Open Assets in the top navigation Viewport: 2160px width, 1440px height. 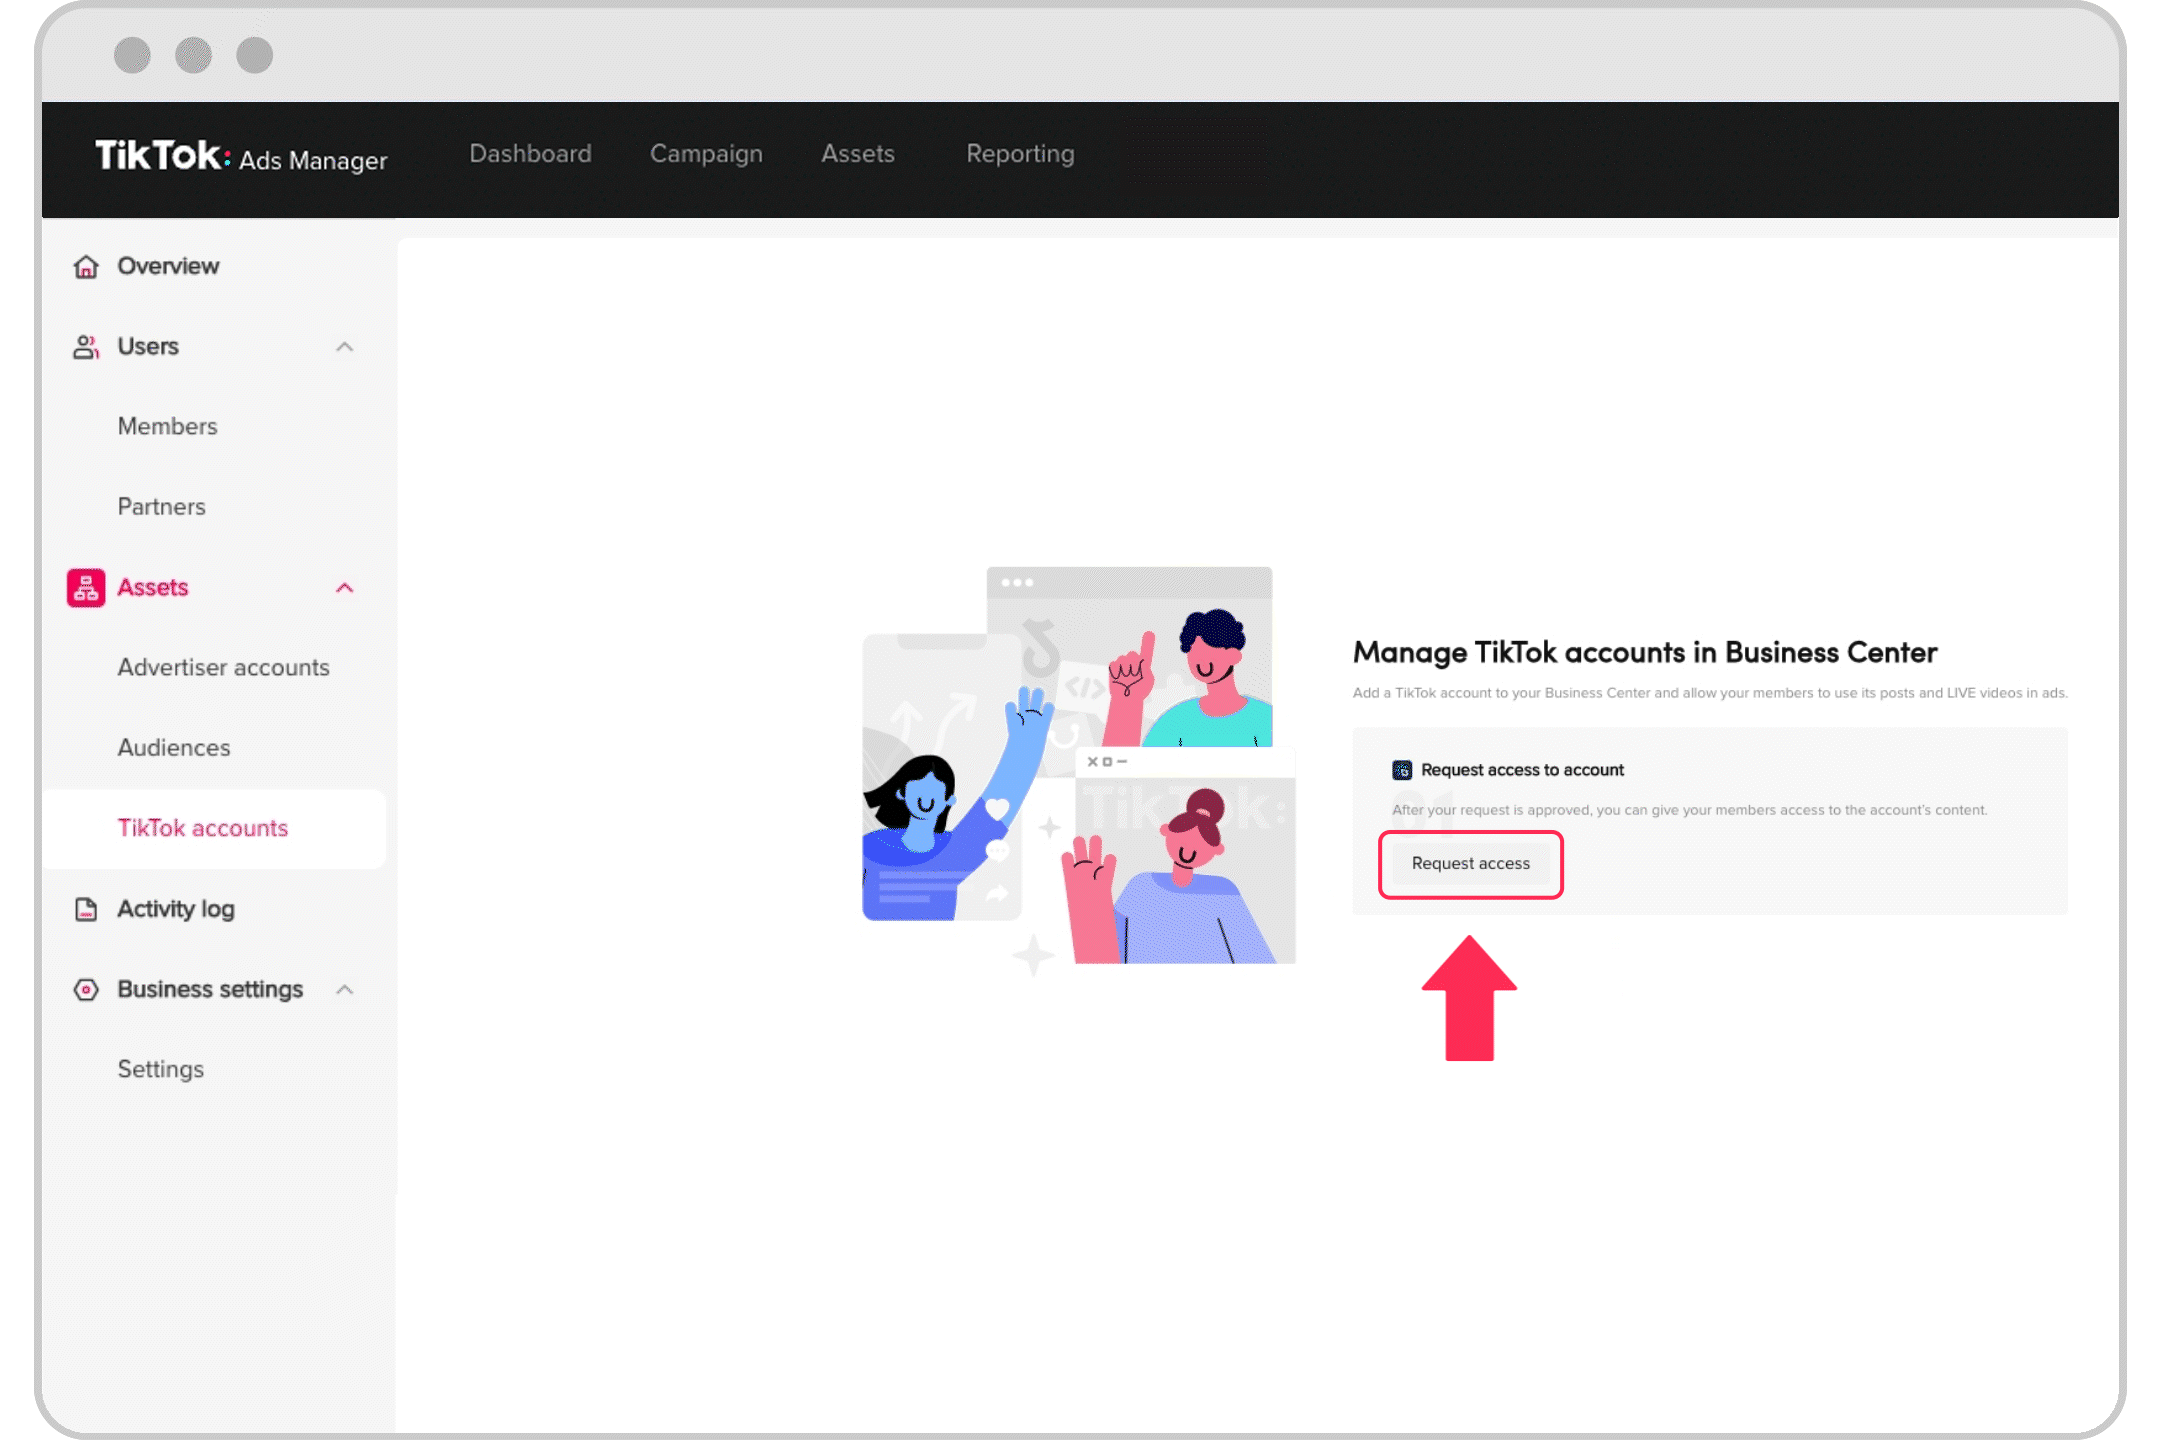pos(858,154)
